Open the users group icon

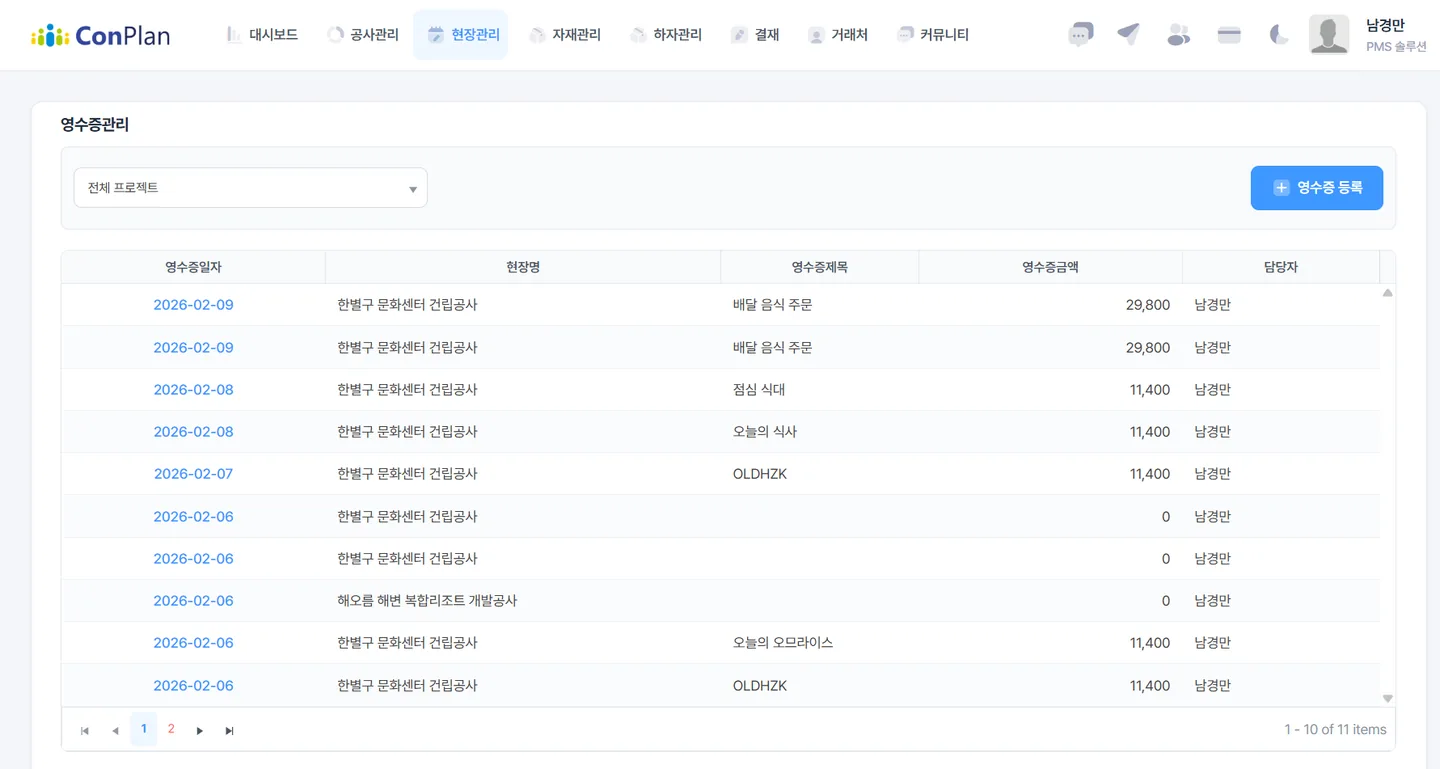pos(1179,35)
